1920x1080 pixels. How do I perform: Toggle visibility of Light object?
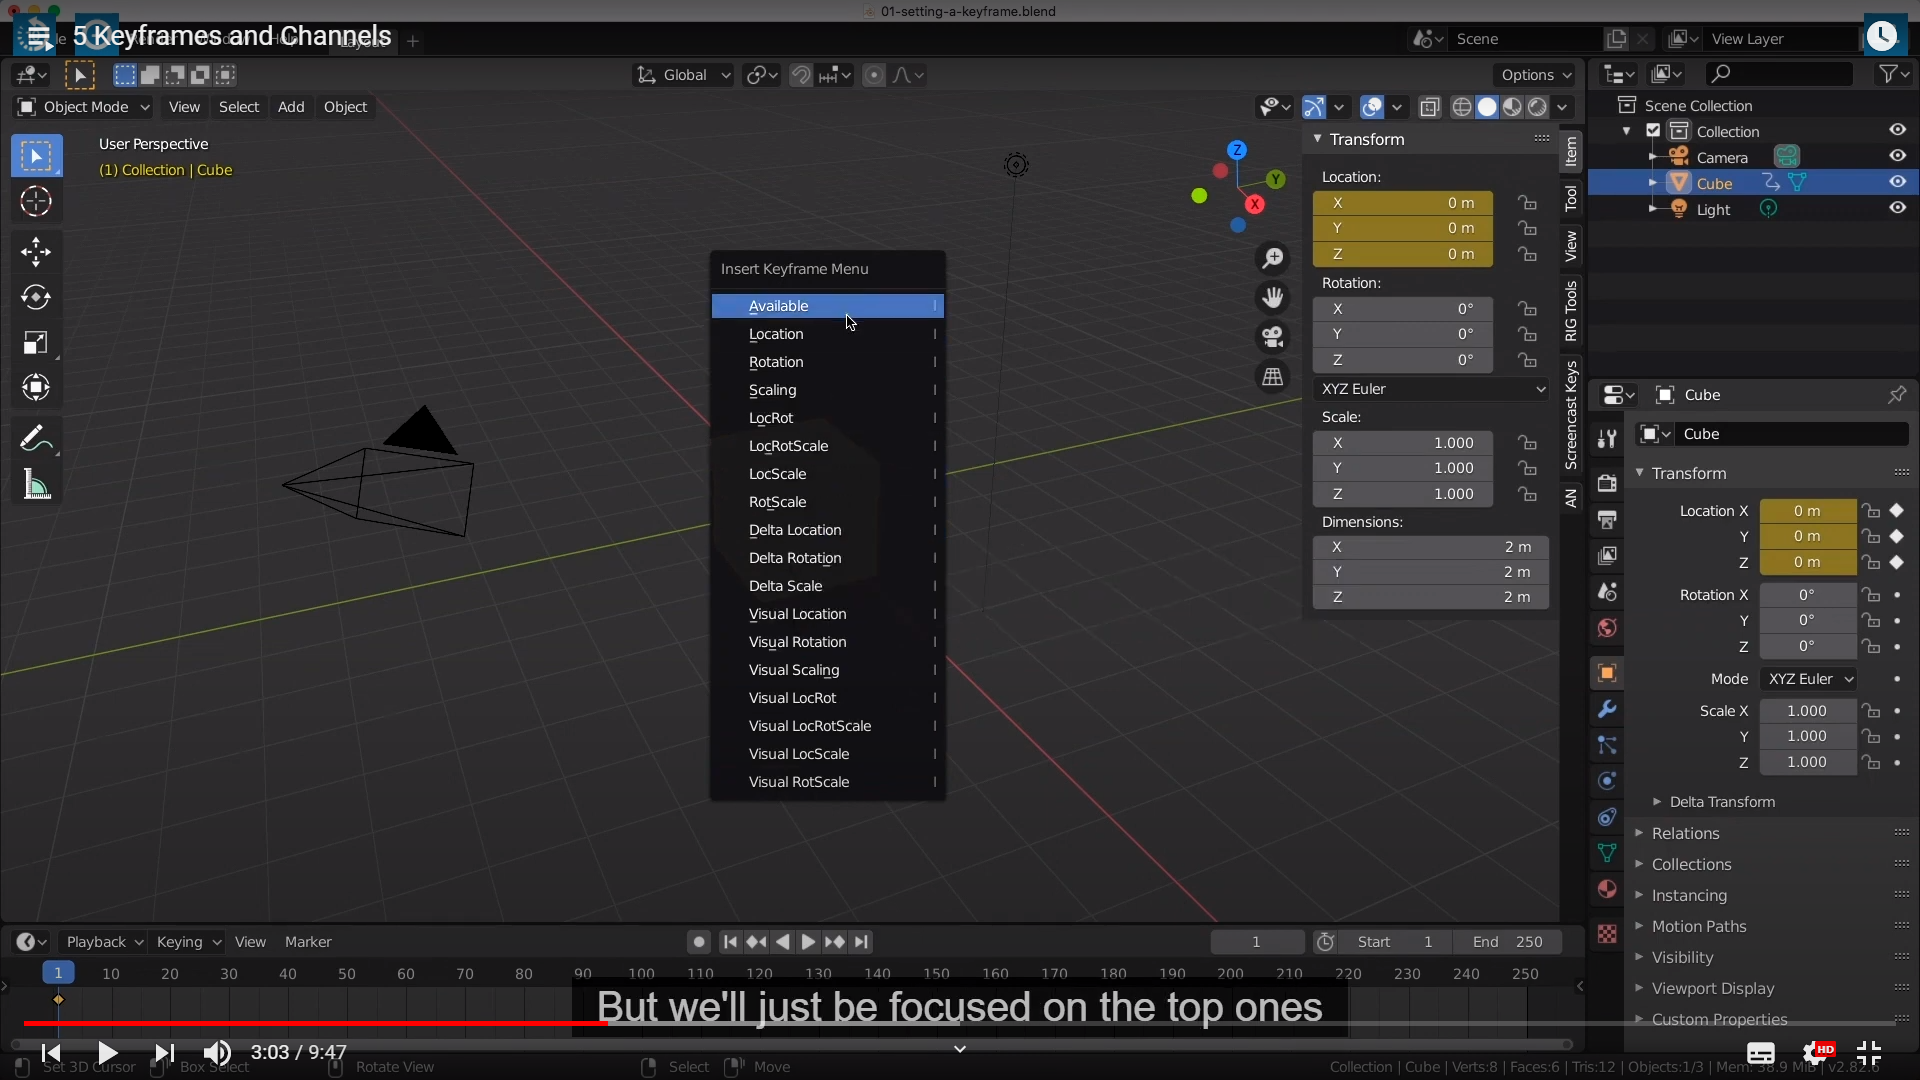pos(1897,208)
